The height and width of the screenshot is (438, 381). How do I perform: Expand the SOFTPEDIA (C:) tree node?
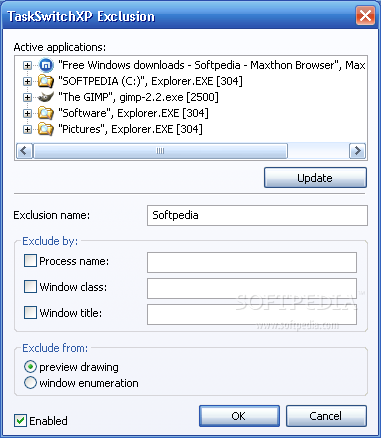pos(27,81)
